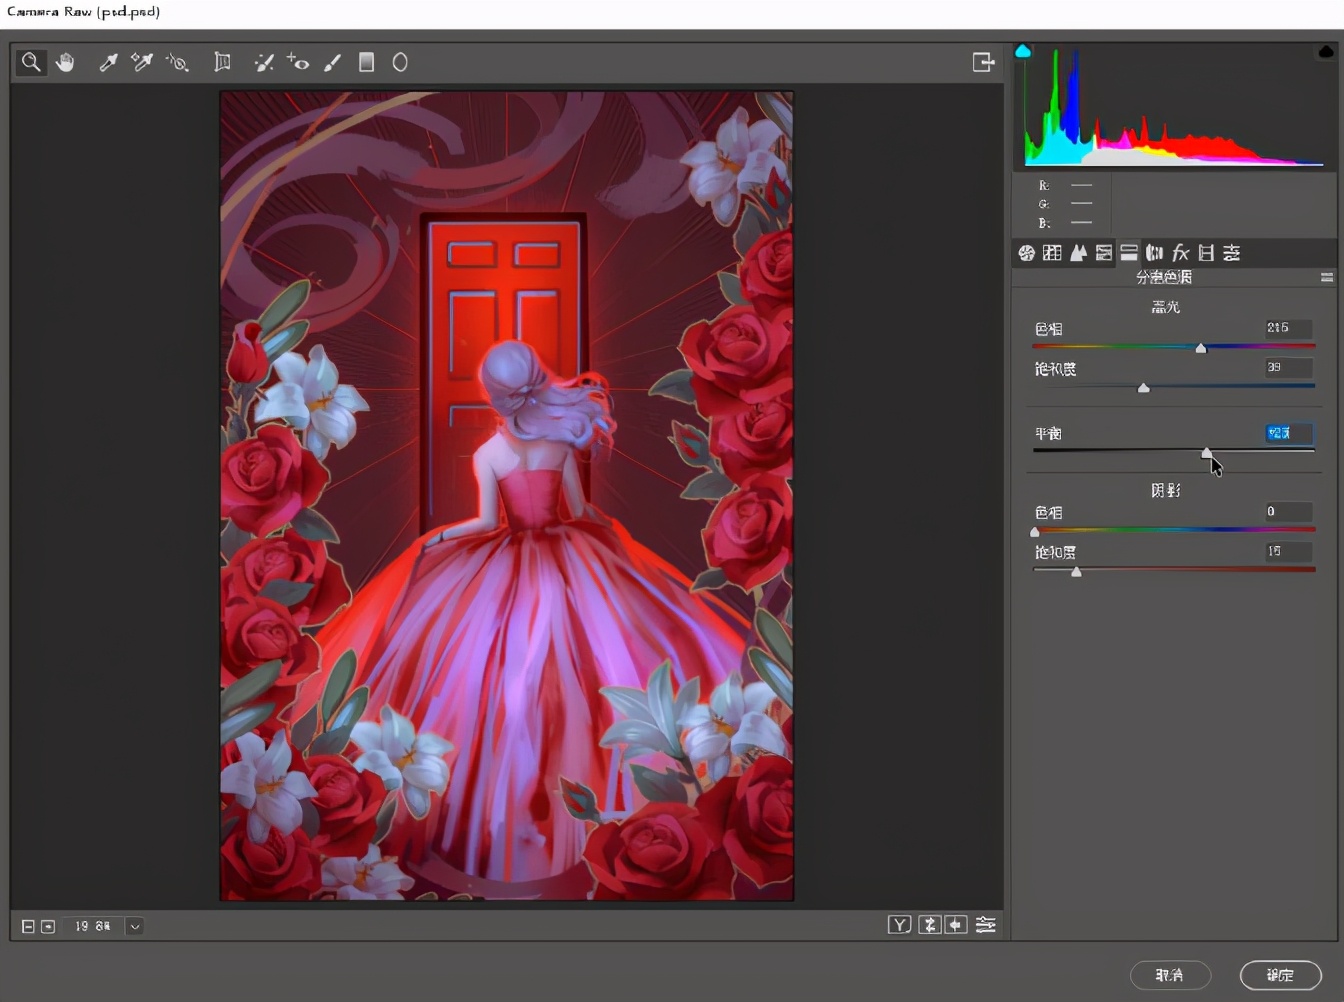Switch to the Tone Curve tab
The height and width of the screenshot is (1002, 1344).
[1052, 253]
